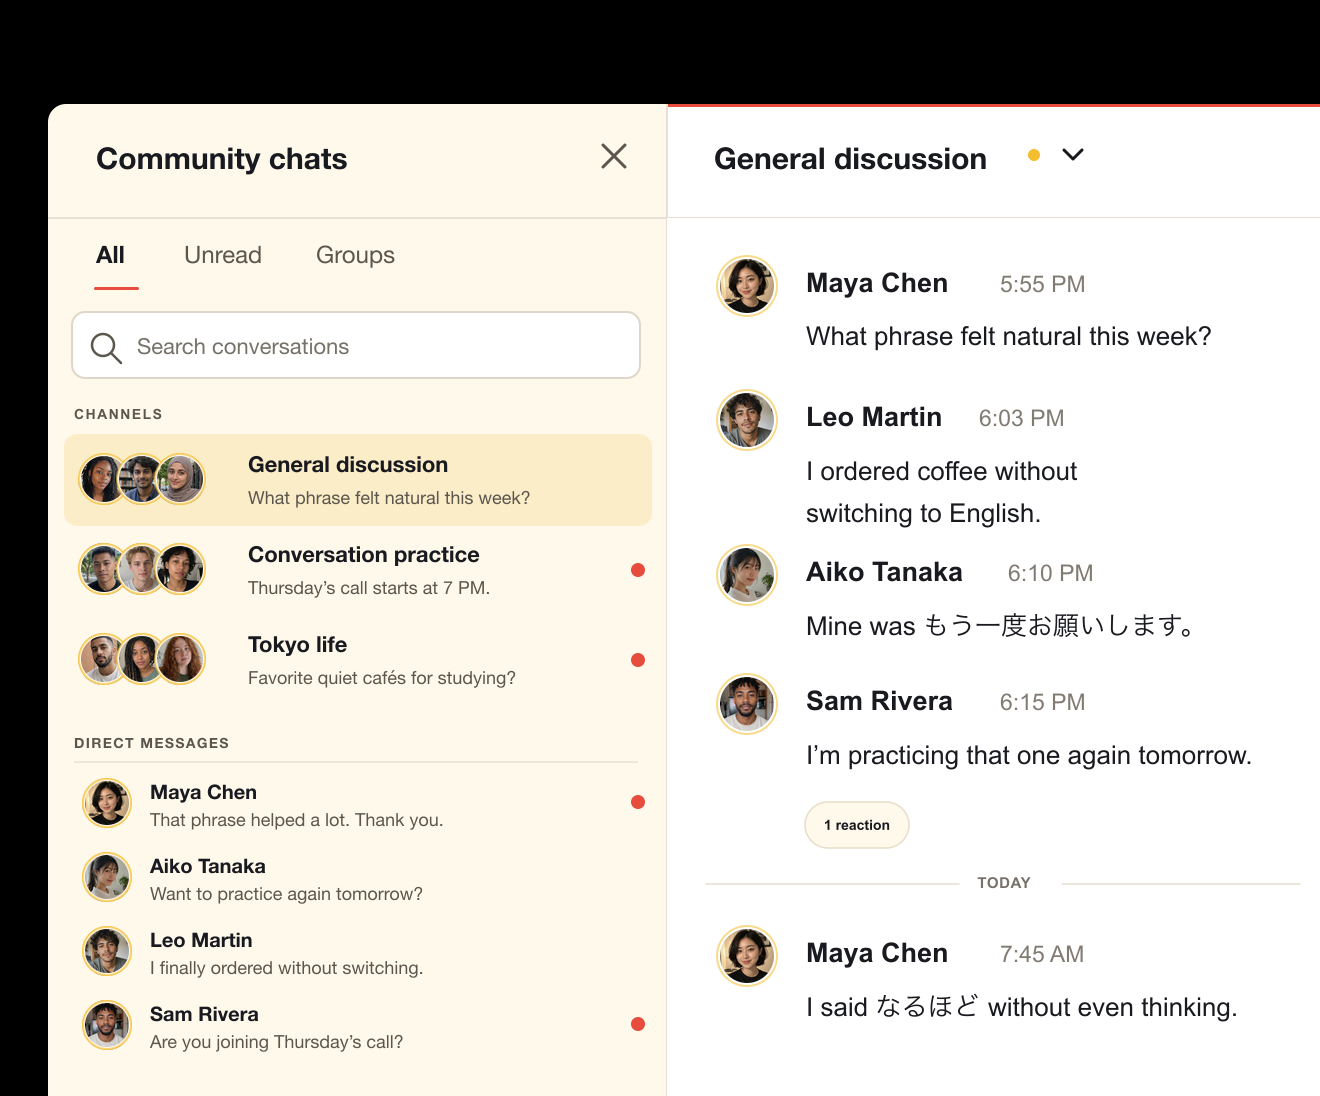Image resolution: width=1320 pixels, height=1096 pixels.
Task: Switch to the All tab
Action: [111, 255]
